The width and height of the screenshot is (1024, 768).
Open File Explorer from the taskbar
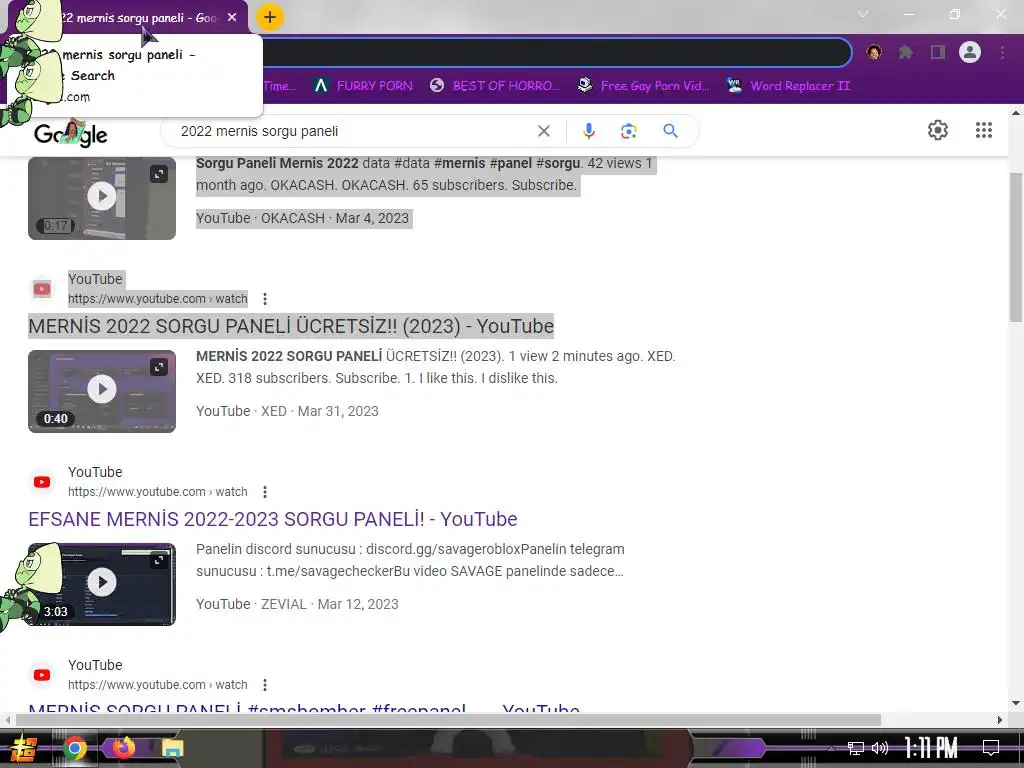click(172, 748)
